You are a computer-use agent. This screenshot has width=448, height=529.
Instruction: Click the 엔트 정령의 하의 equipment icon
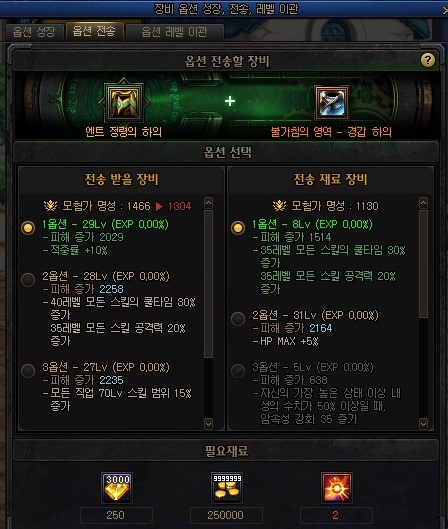point(124,102)
